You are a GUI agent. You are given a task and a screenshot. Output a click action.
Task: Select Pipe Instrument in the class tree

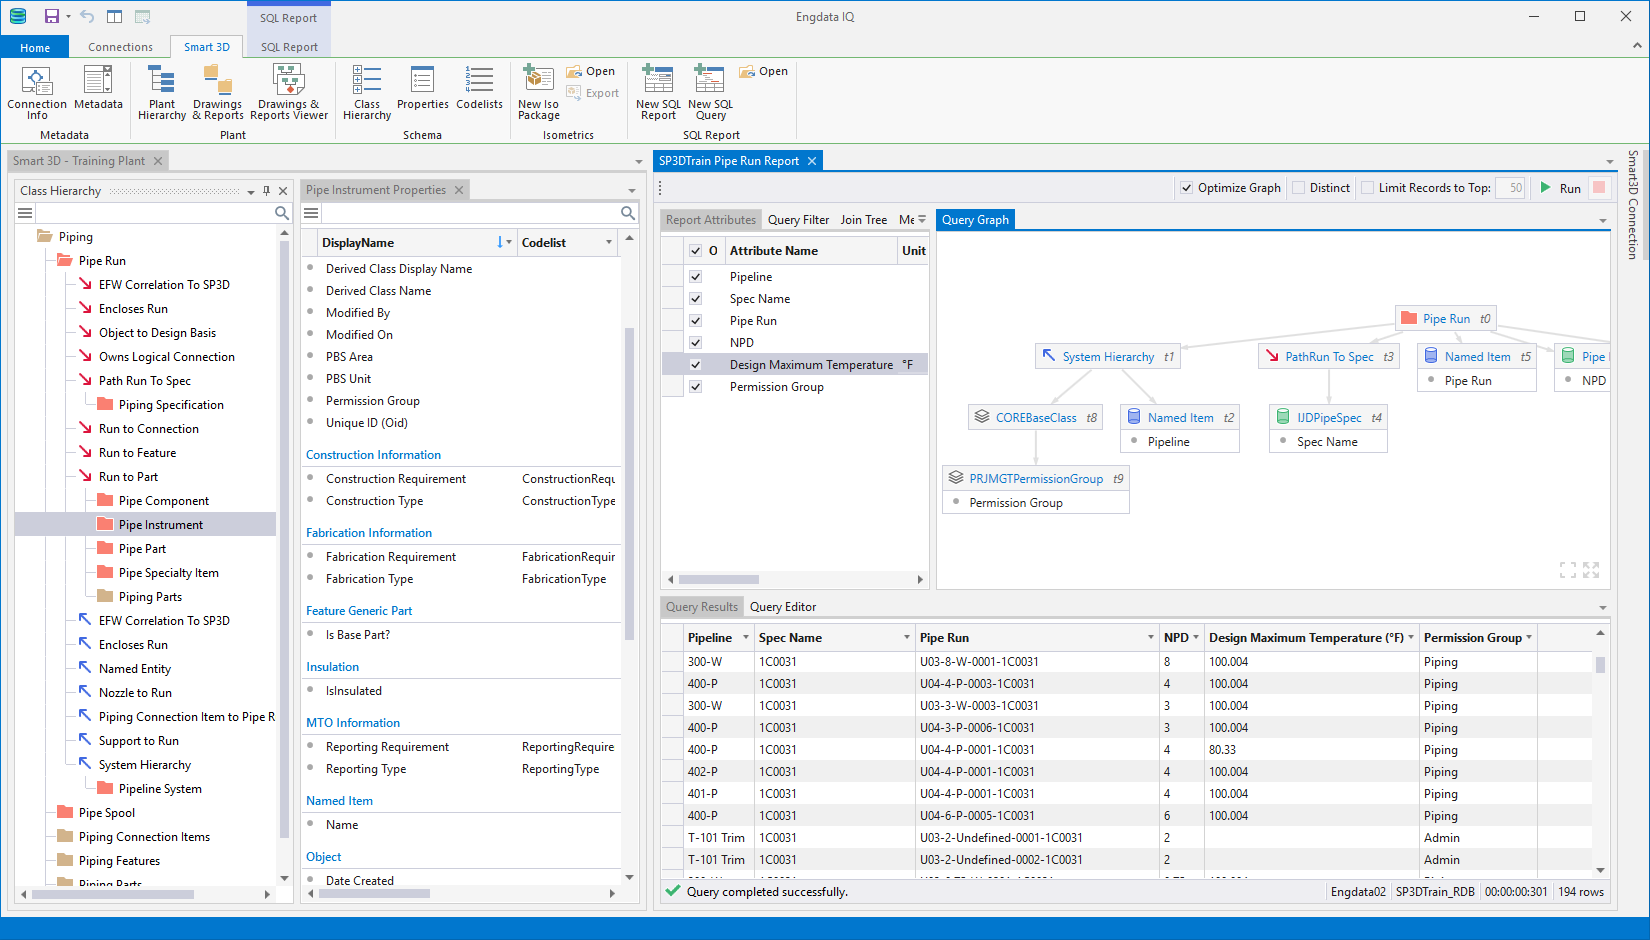[x=160, y=525]
